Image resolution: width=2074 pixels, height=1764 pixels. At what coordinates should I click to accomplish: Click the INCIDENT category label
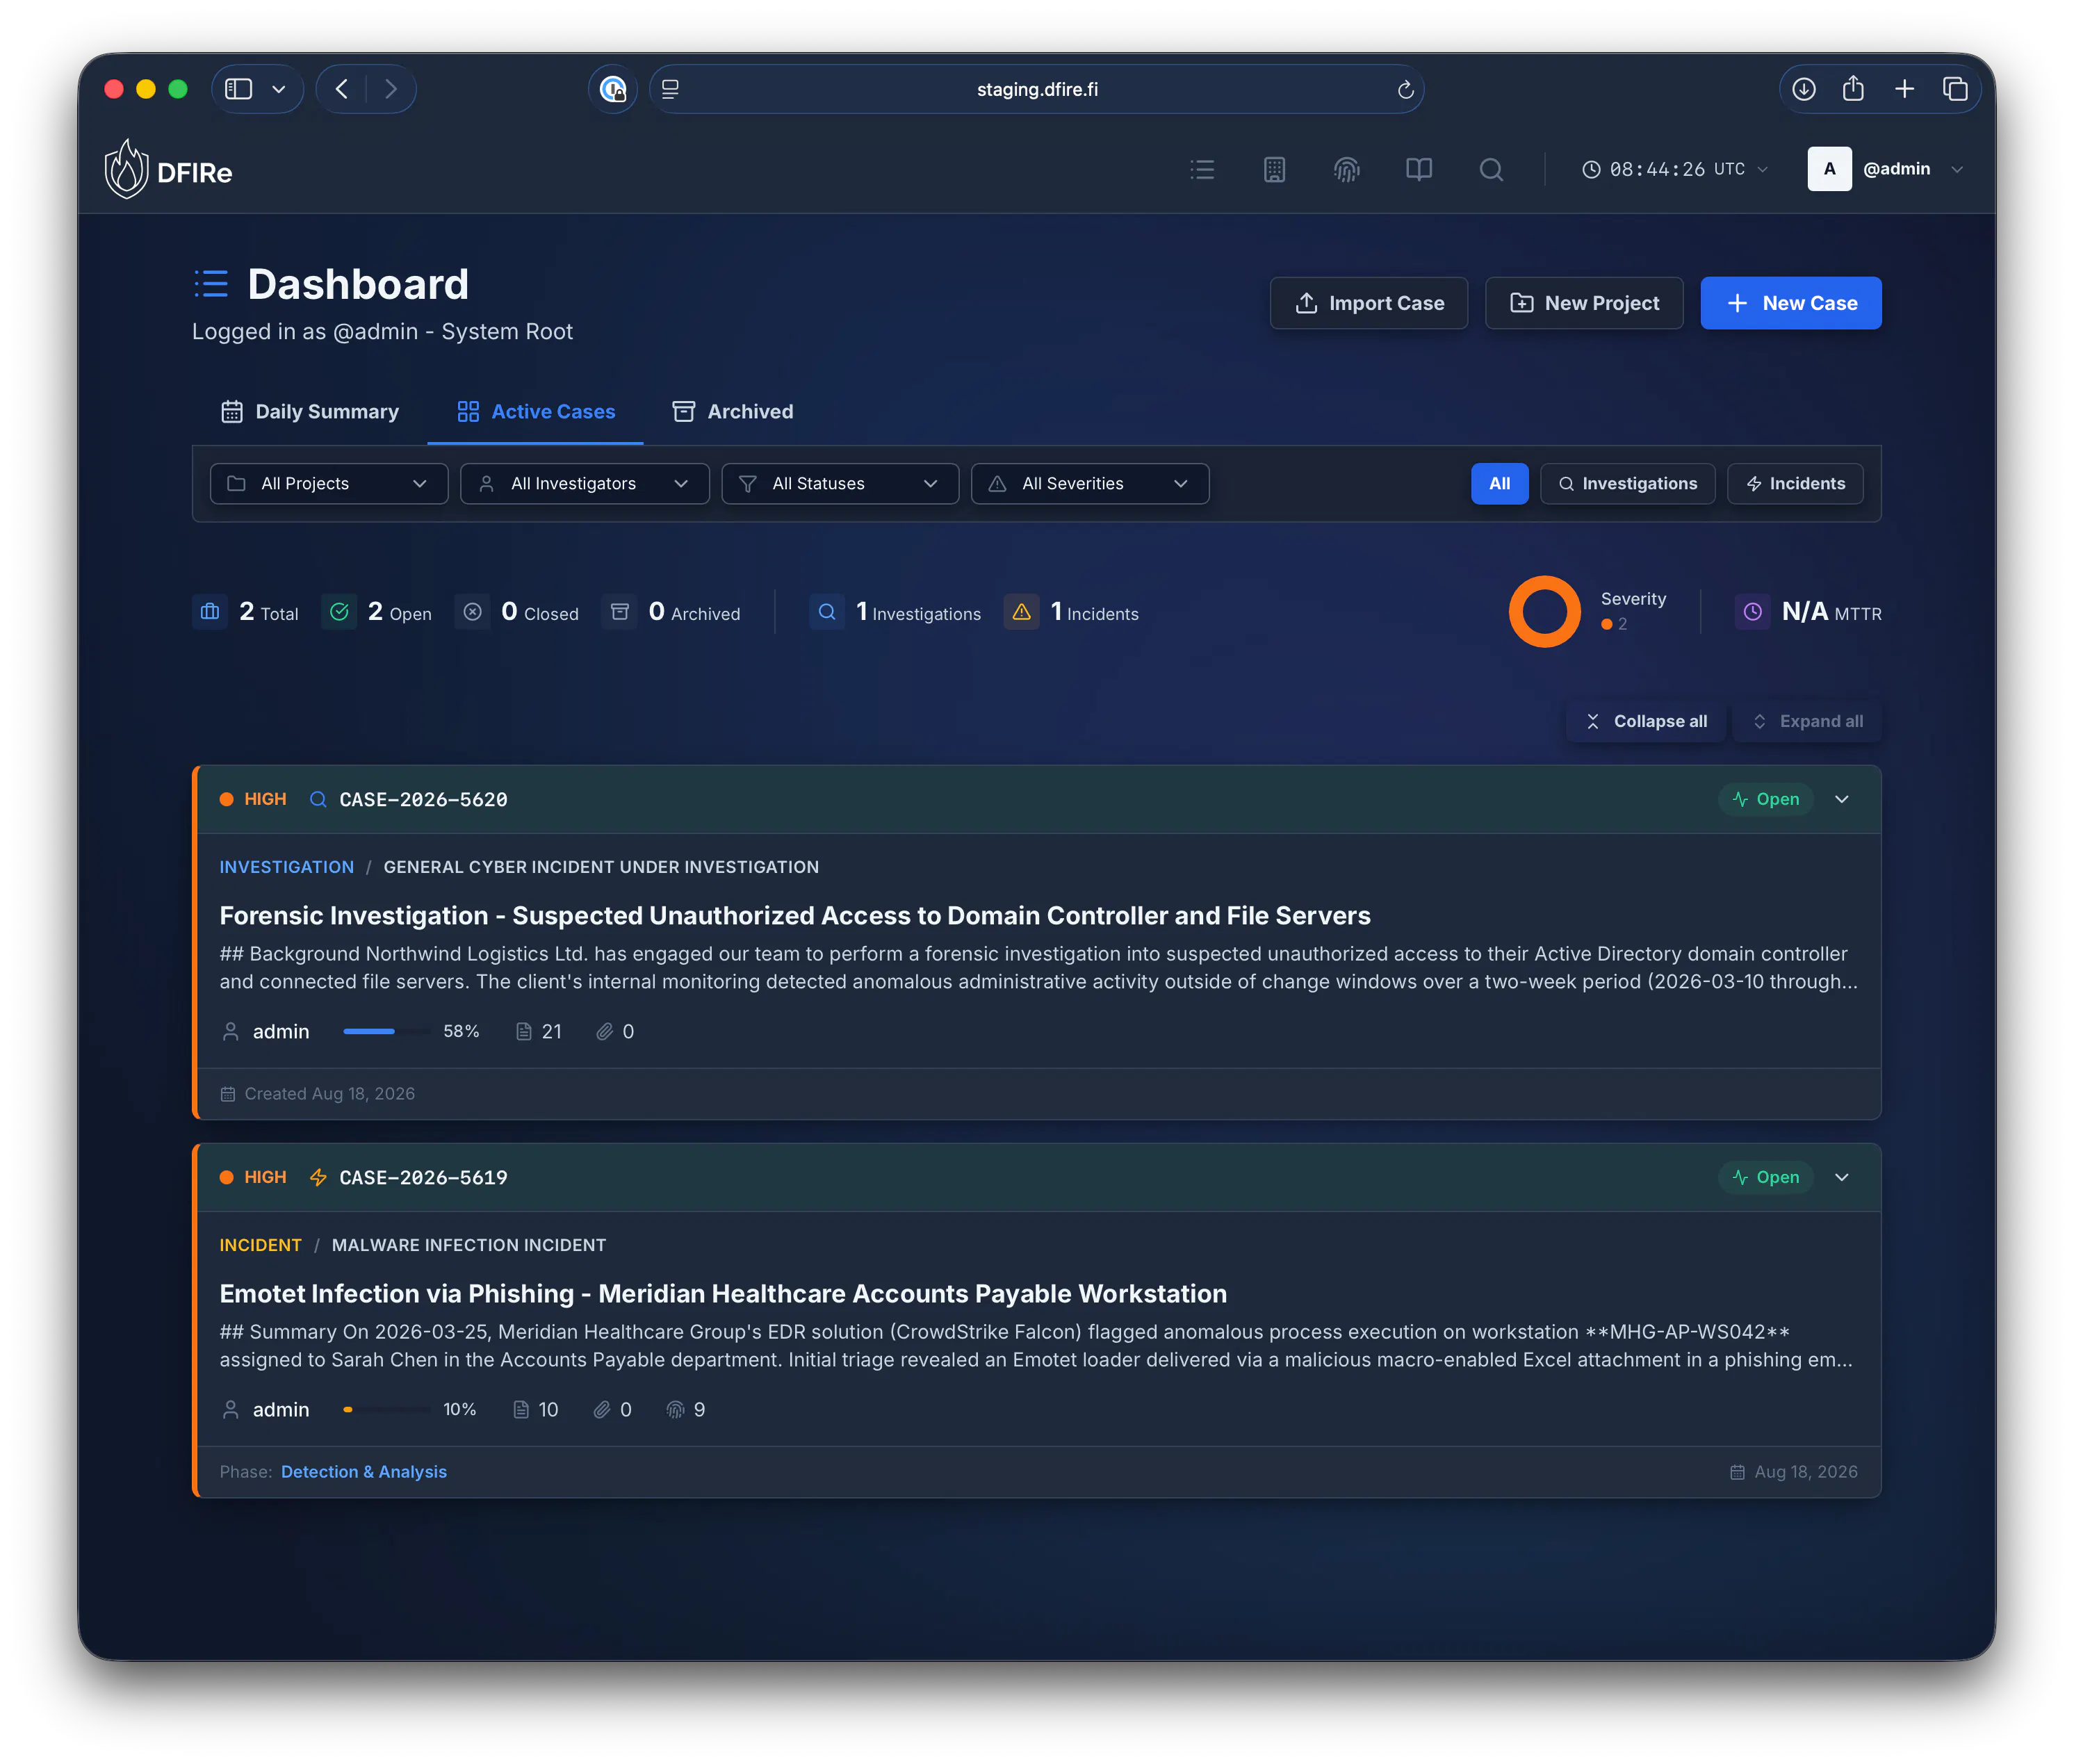pos(261,1245)
